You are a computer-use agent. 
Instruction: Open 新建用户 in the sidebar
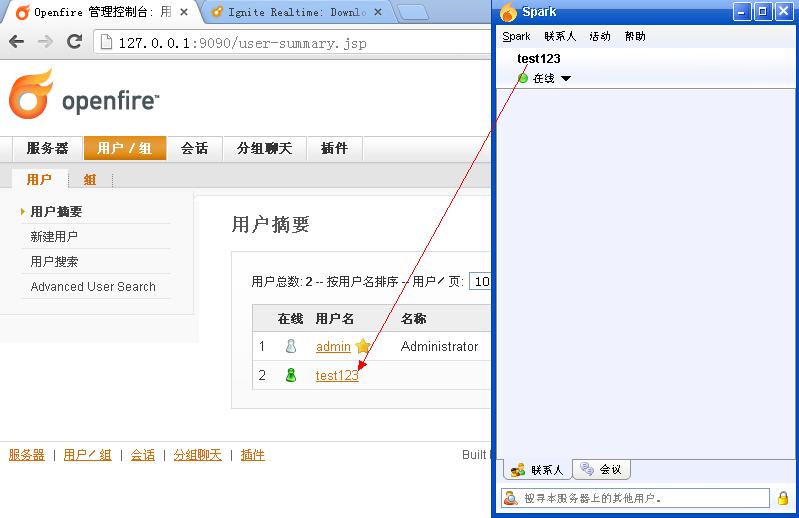coord(54,236)
